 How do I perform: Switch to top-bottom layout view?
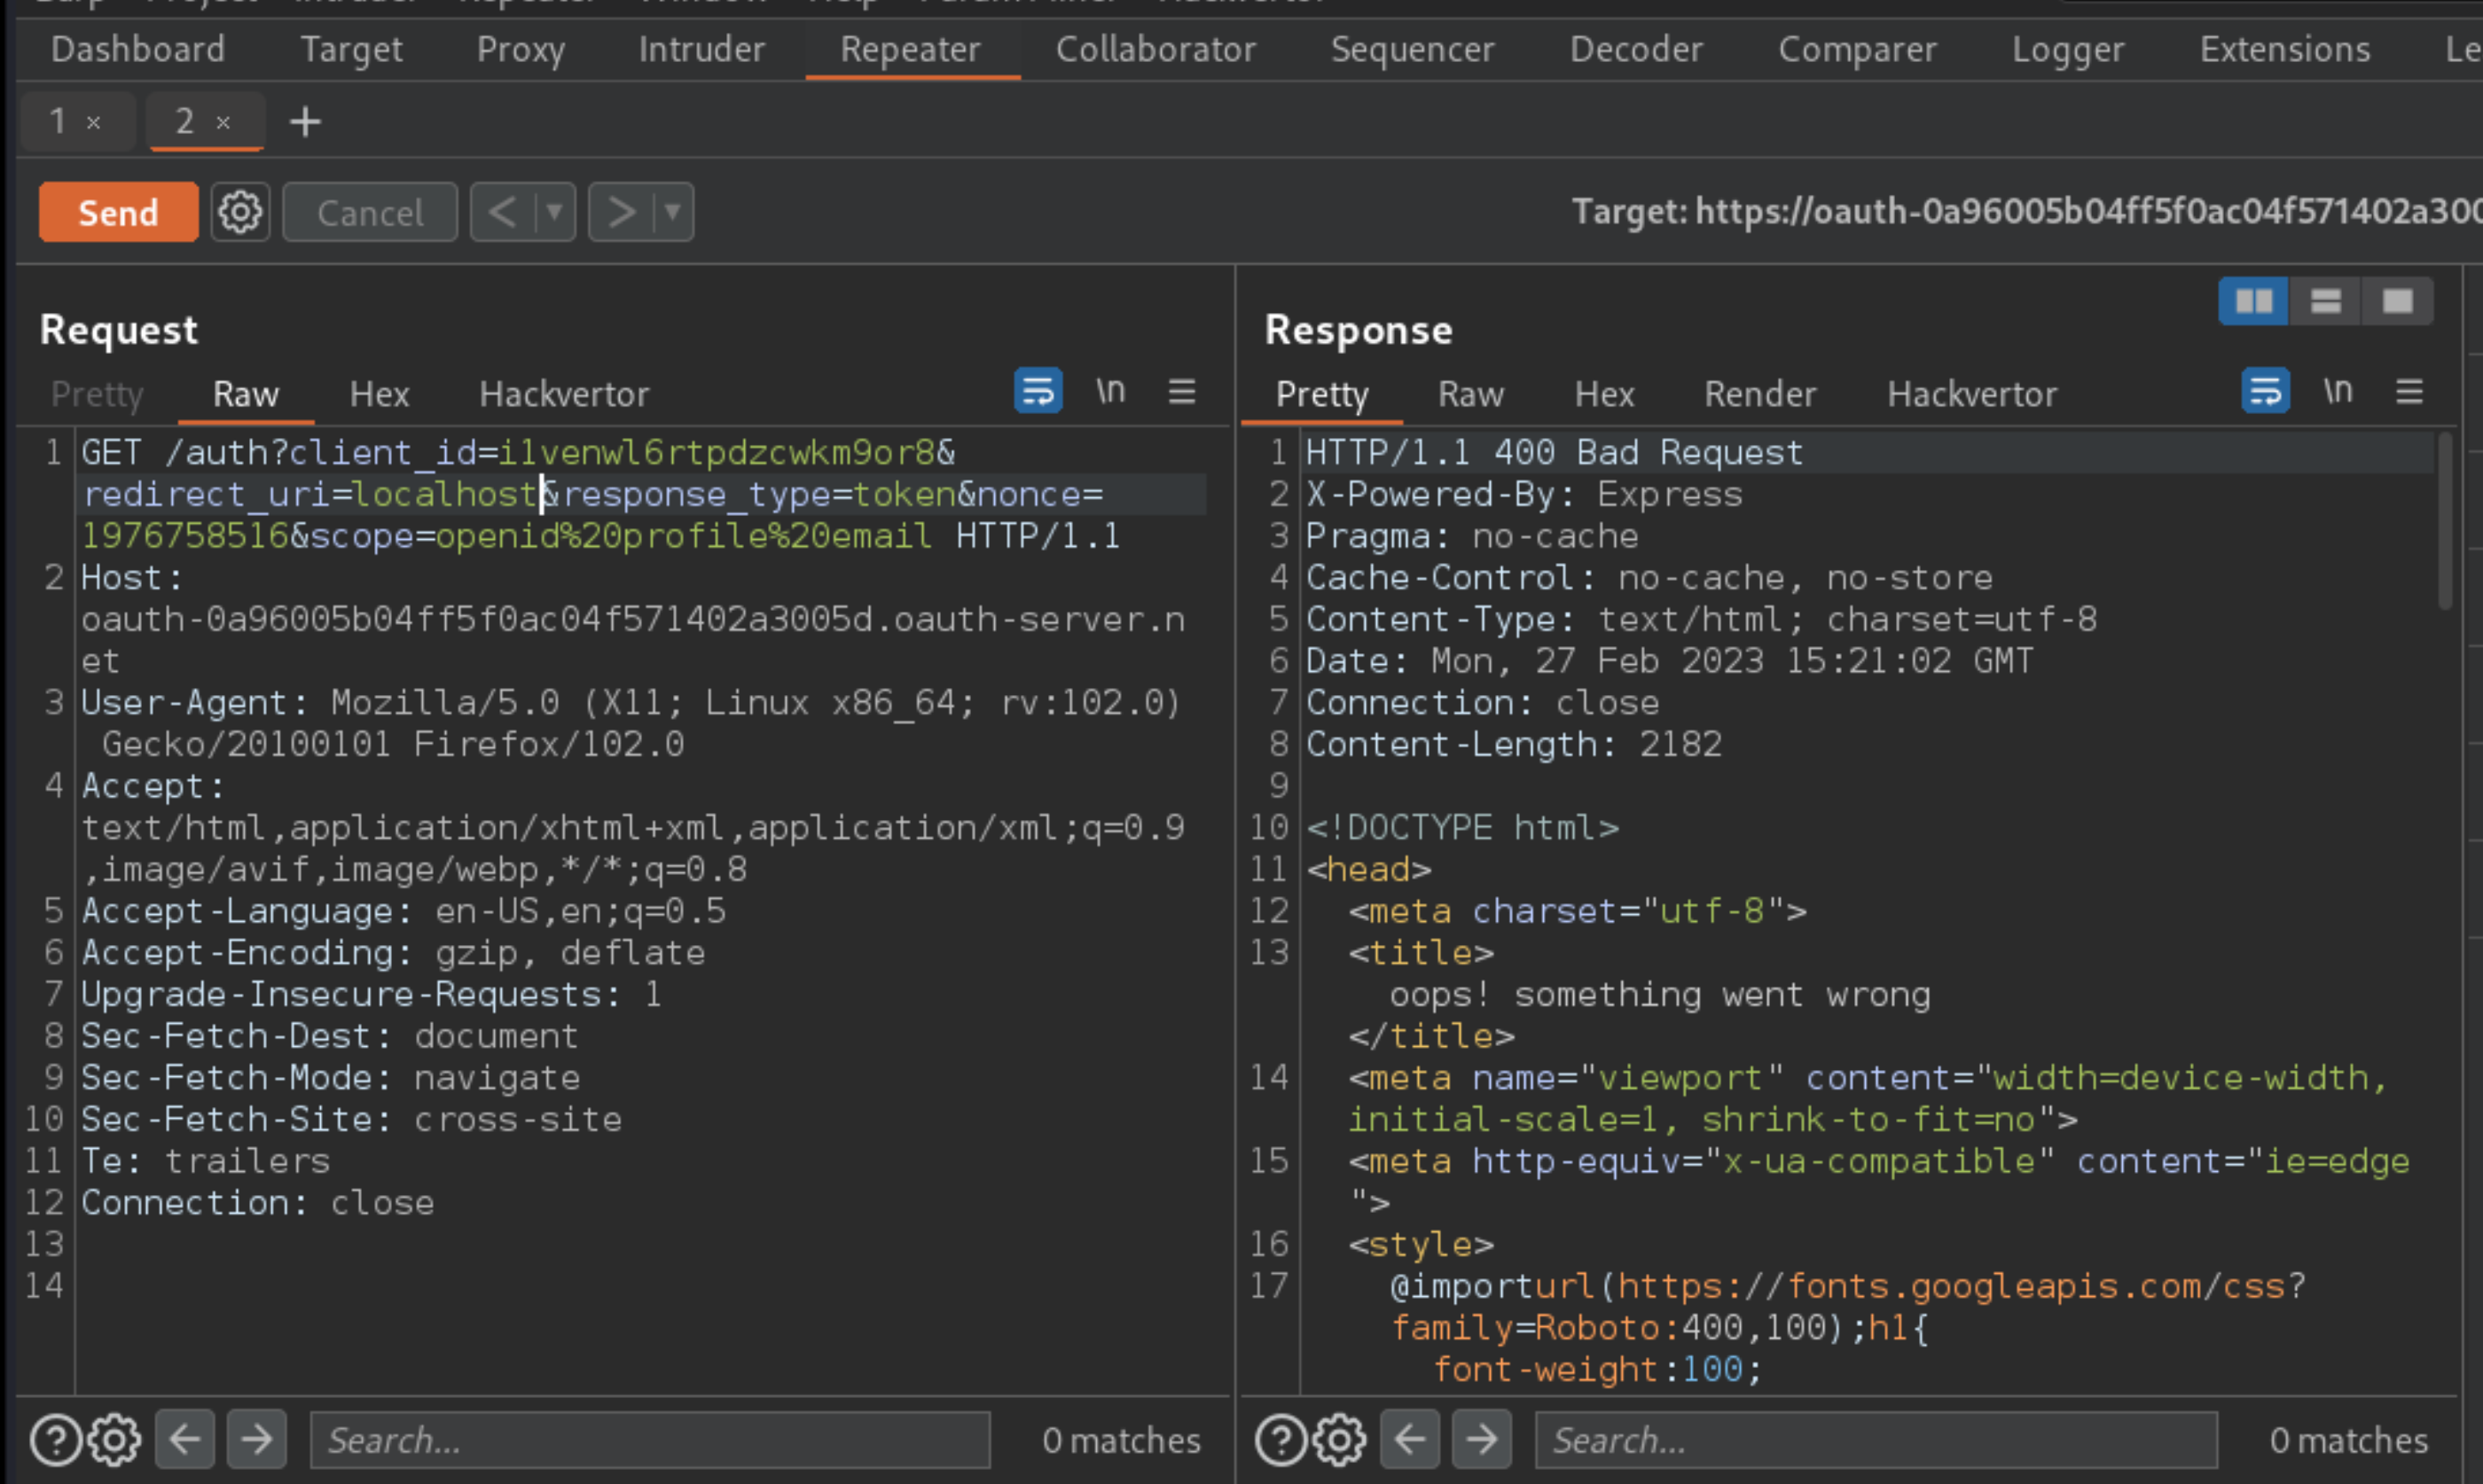click(2325, 302)
